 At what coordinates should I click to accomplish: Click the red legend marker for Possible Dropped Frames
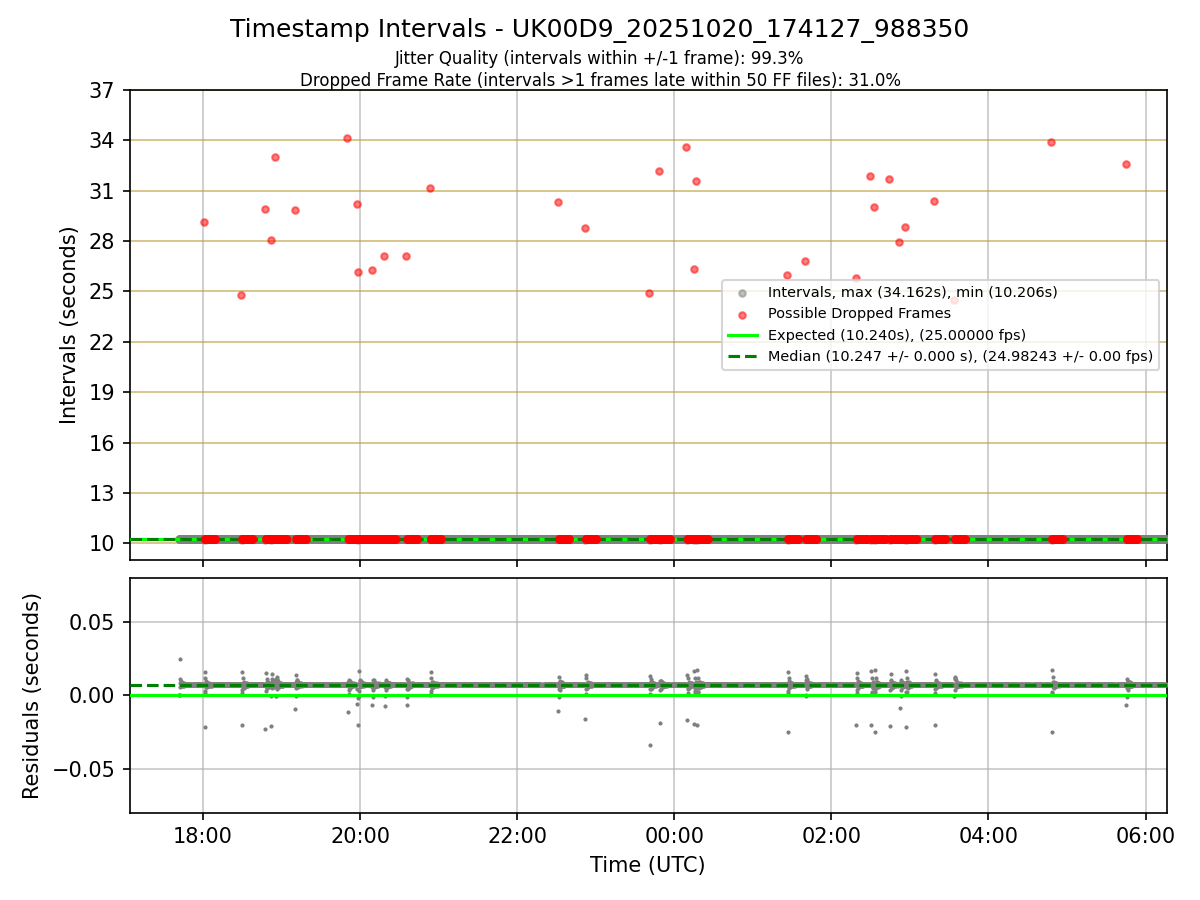click(742, 314)
